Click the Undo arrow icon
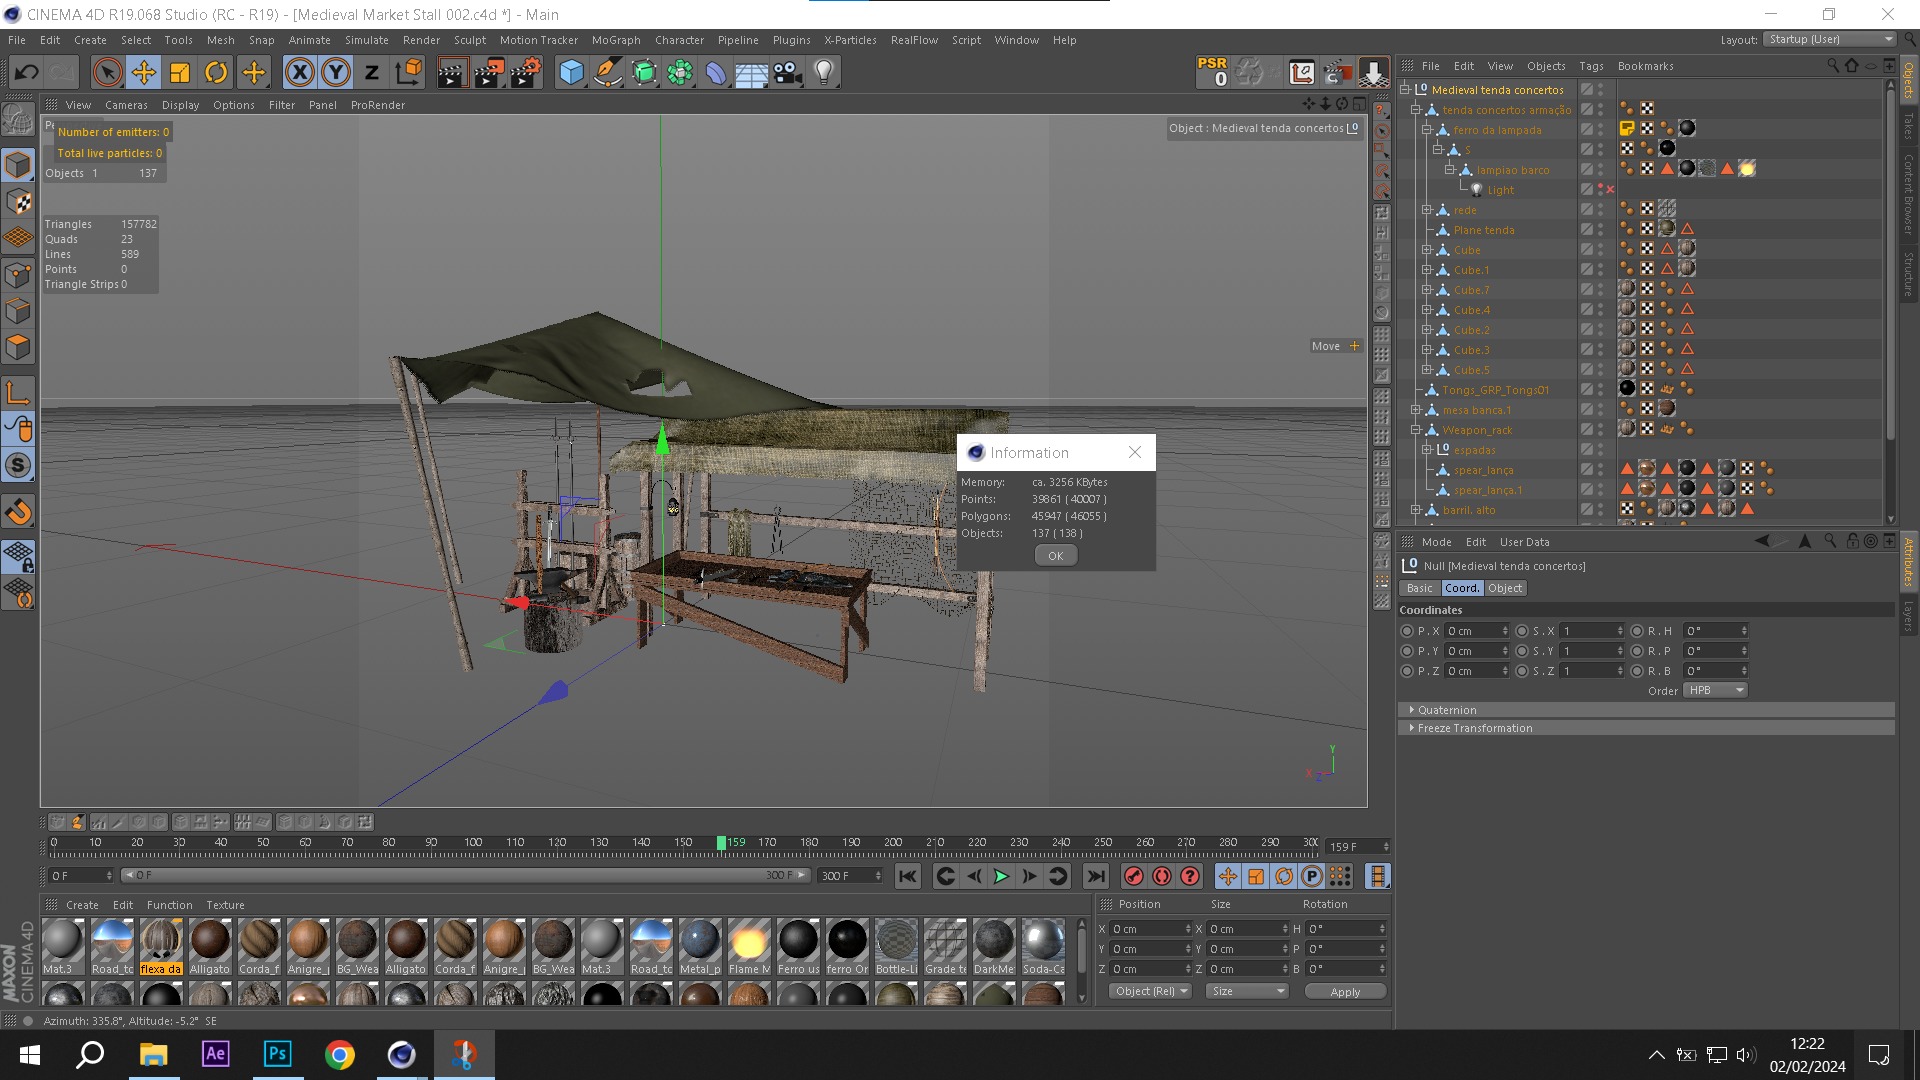Viewport: 1920px width, 1080px height. click(27, 72)
